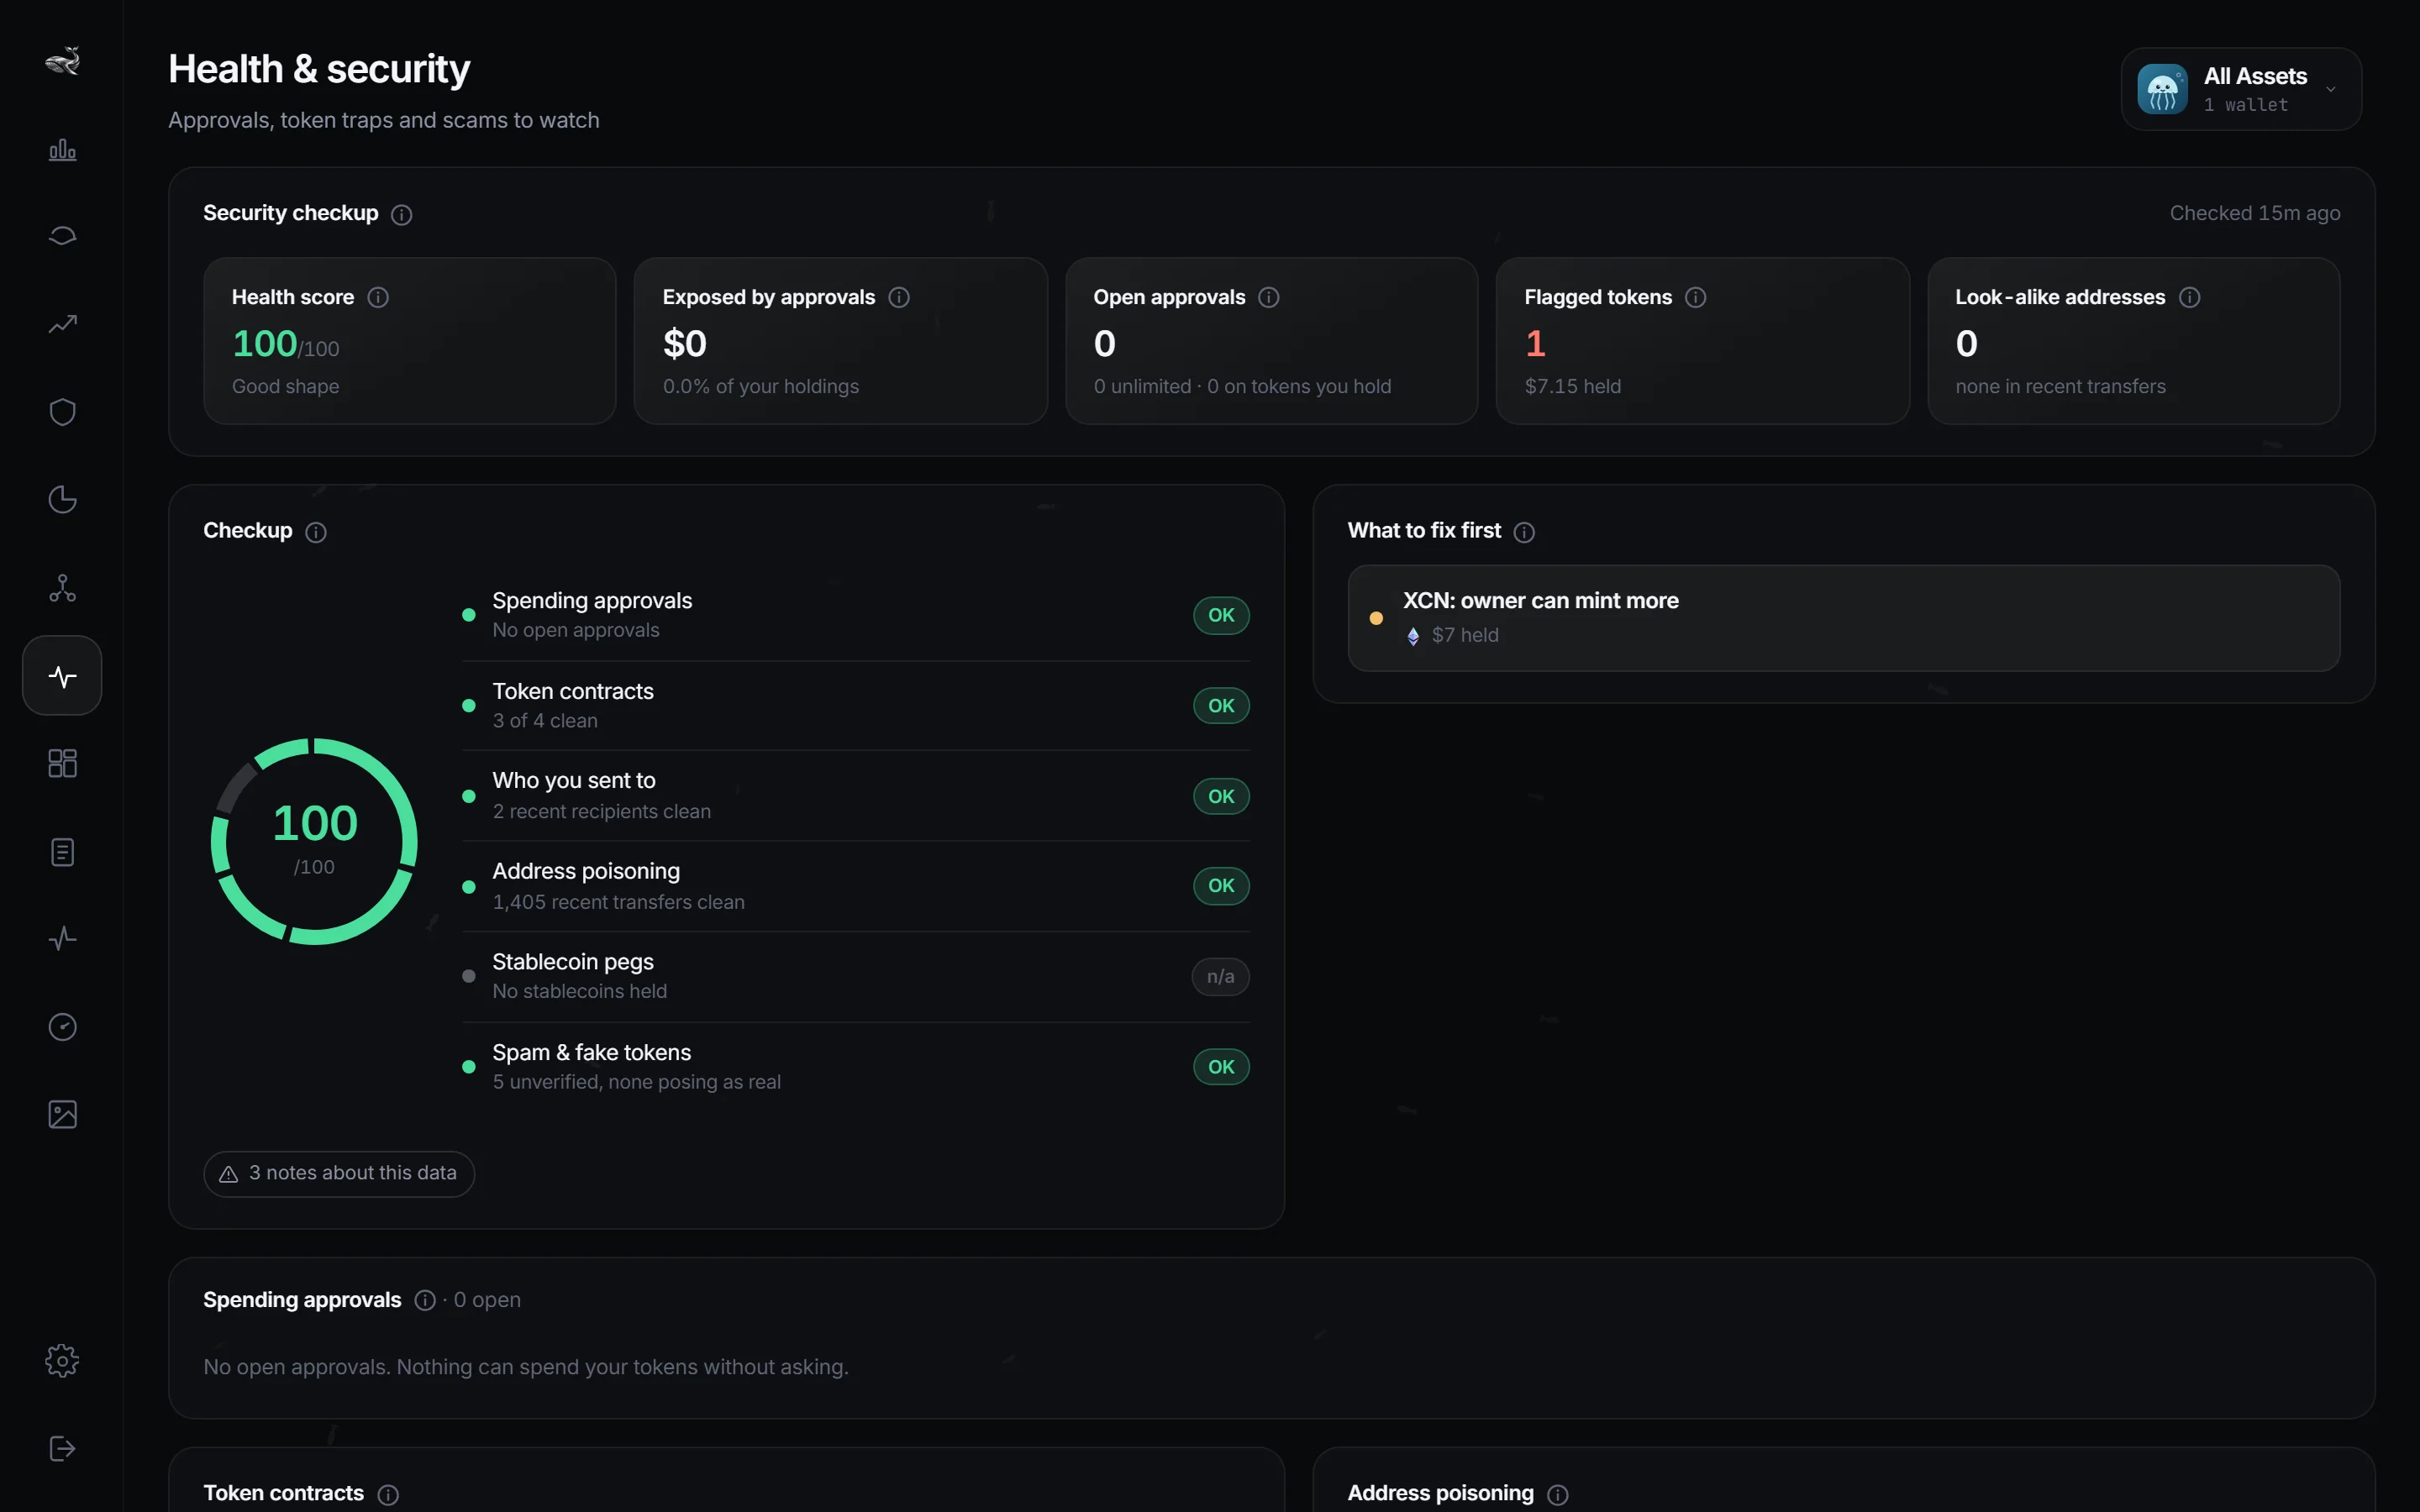Open XCN owner can mint more item
This screenshot has height=1512, width=2420.
(1843, 618)
